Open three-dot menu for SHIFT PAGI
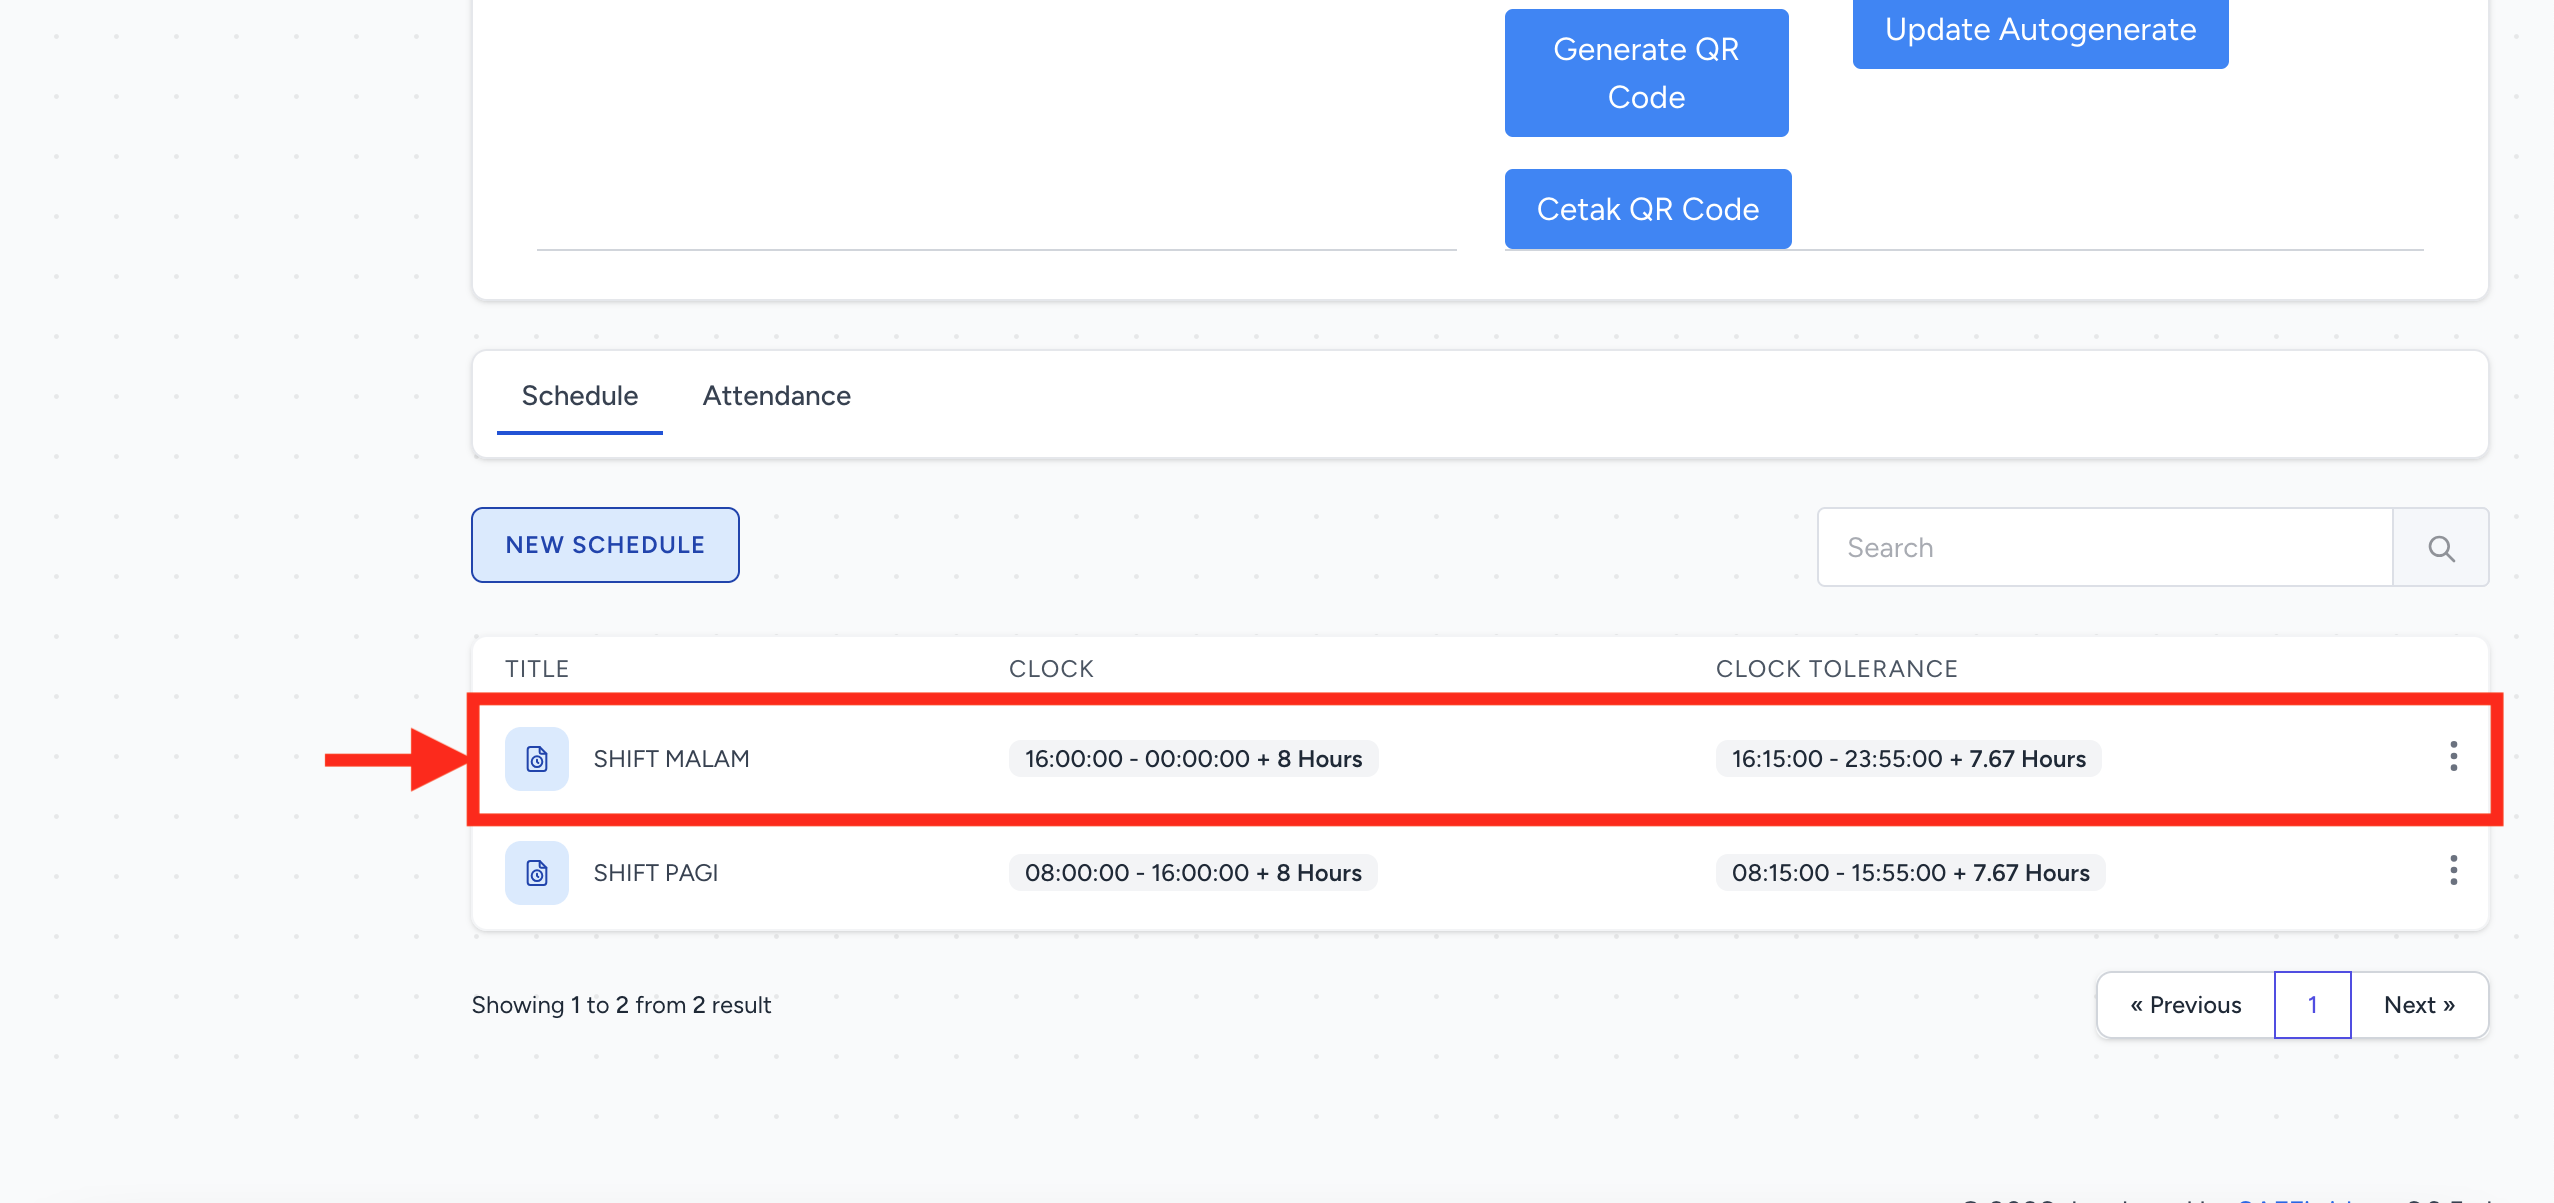The image size is (2554, 1203). tap(2453, 871)
